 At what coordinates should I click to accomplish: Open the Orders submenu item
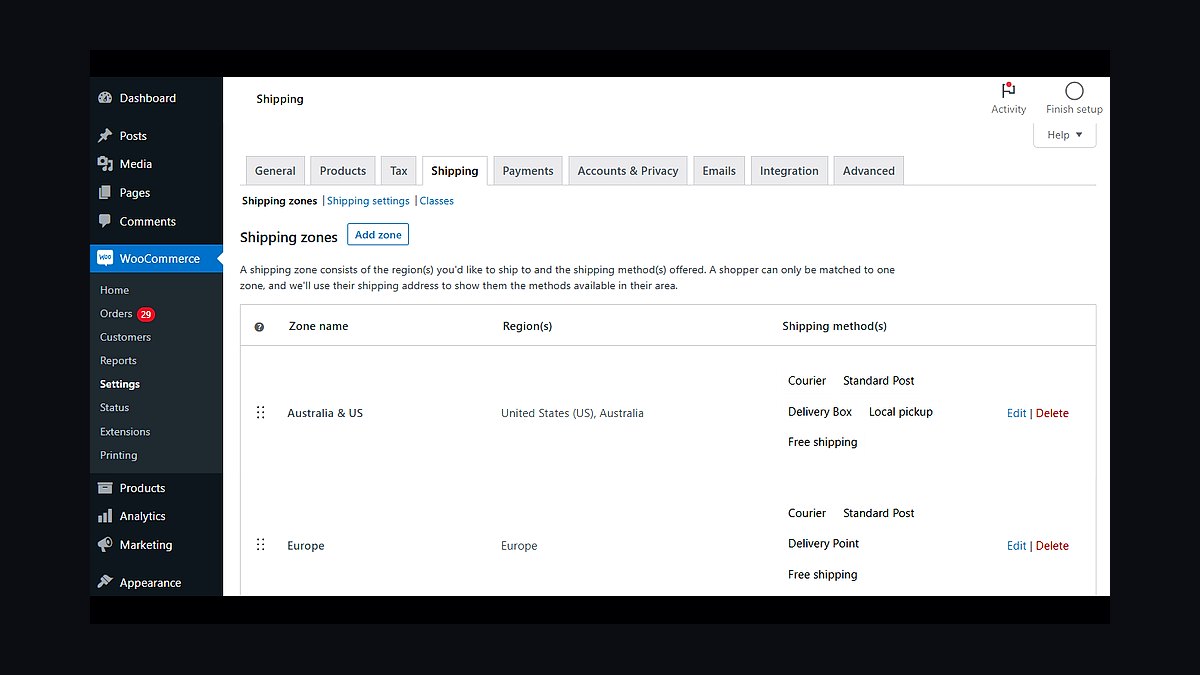(116, 314)
